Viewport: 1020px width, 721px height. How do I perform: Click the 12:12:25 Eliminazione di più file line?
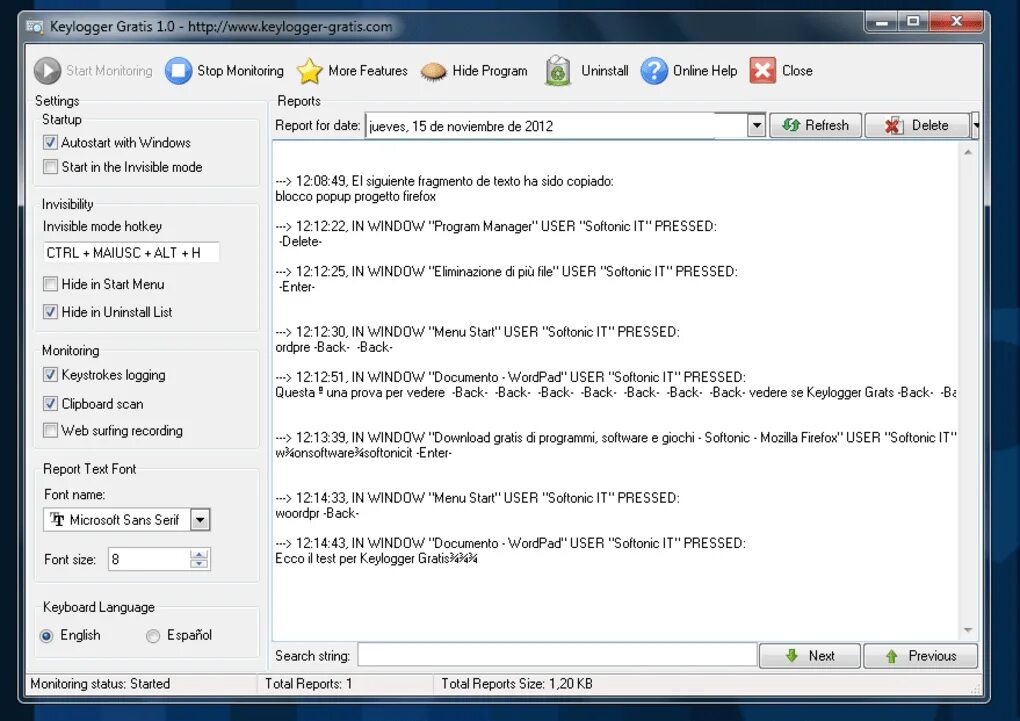point(506,271)
